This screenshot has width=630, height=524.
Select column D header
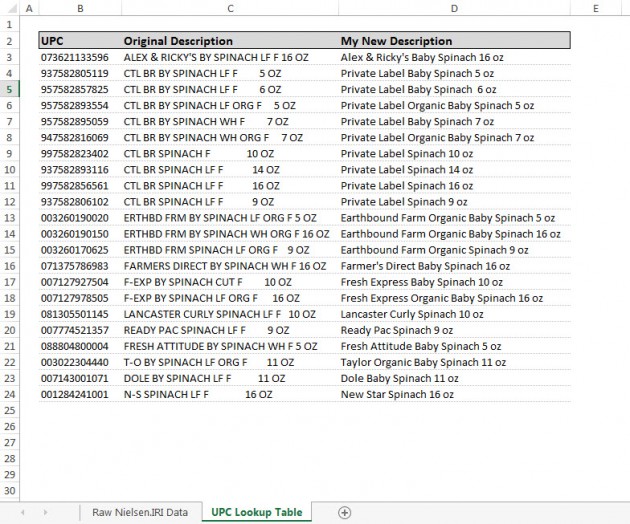pyautogui.click(x=454, y=8)
